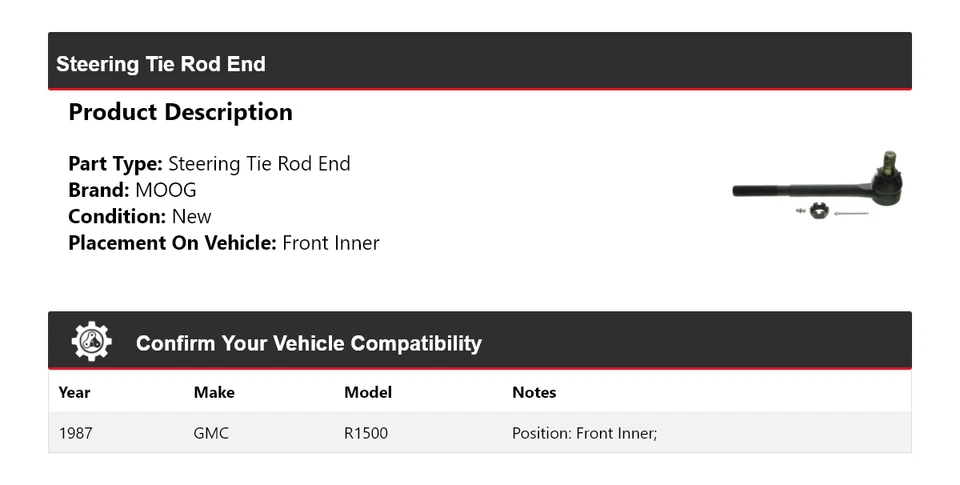Click the Notes column header

click(x=534, y=392)
